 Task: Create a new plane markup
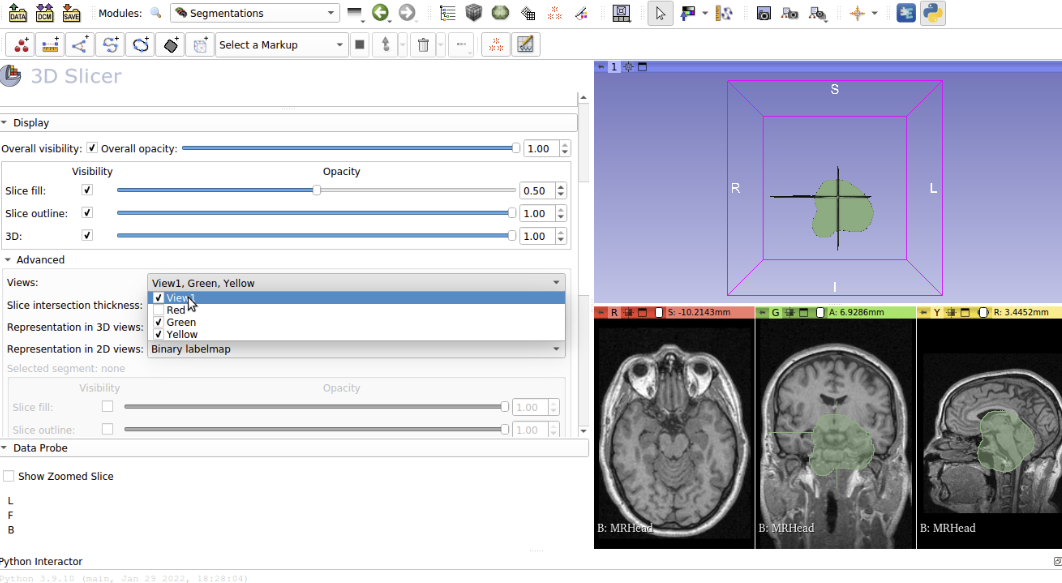coord(171,45)
